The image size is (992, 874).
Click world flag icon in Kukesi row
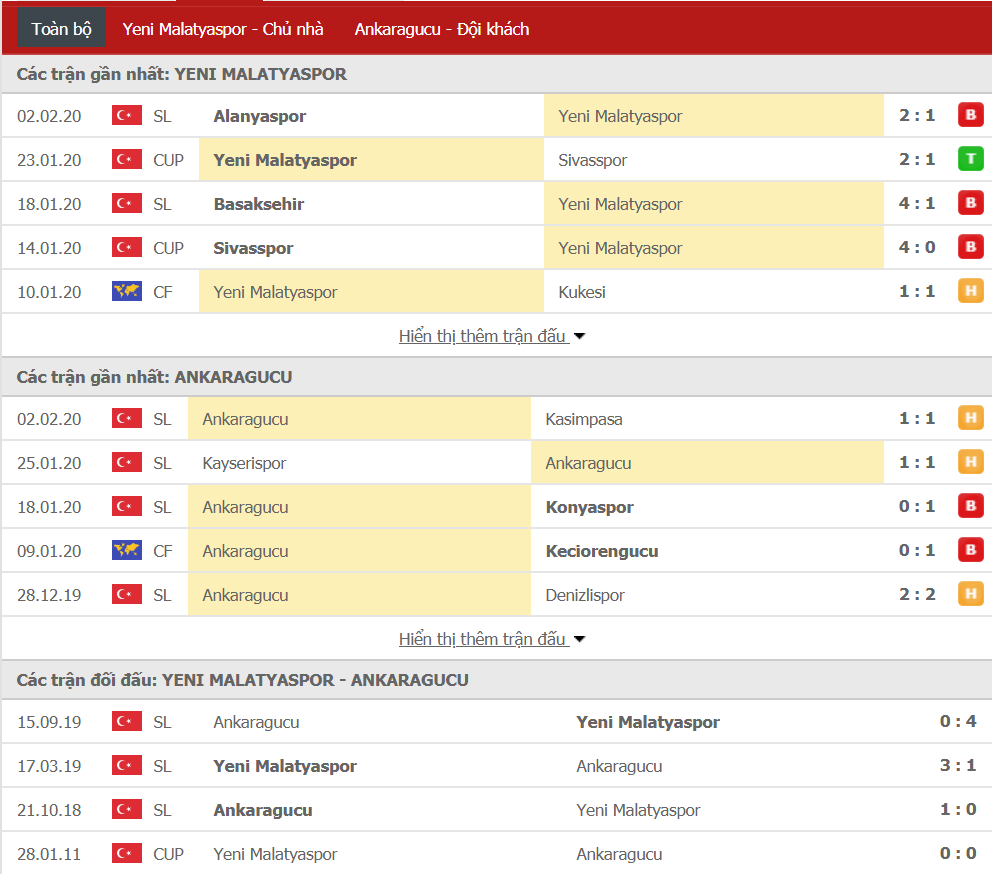pyautogui.click(x=127, y=291)
